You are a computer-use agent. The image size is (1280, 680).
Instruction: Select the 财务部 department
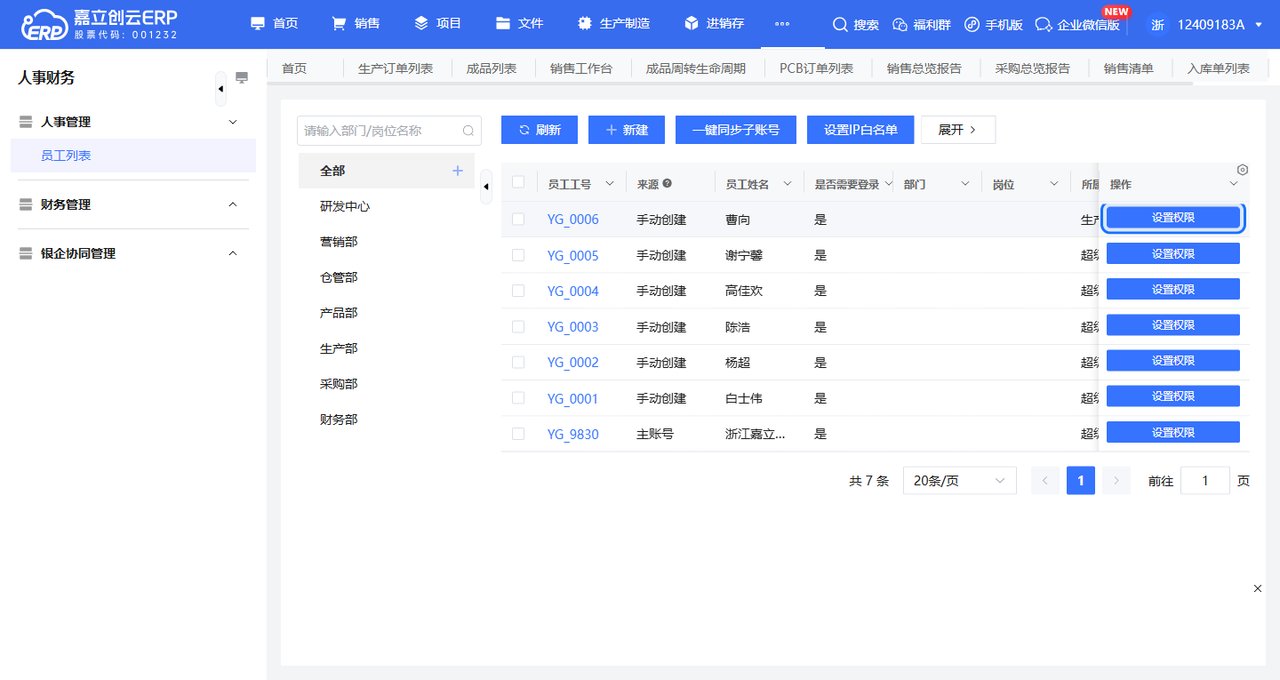339,420
